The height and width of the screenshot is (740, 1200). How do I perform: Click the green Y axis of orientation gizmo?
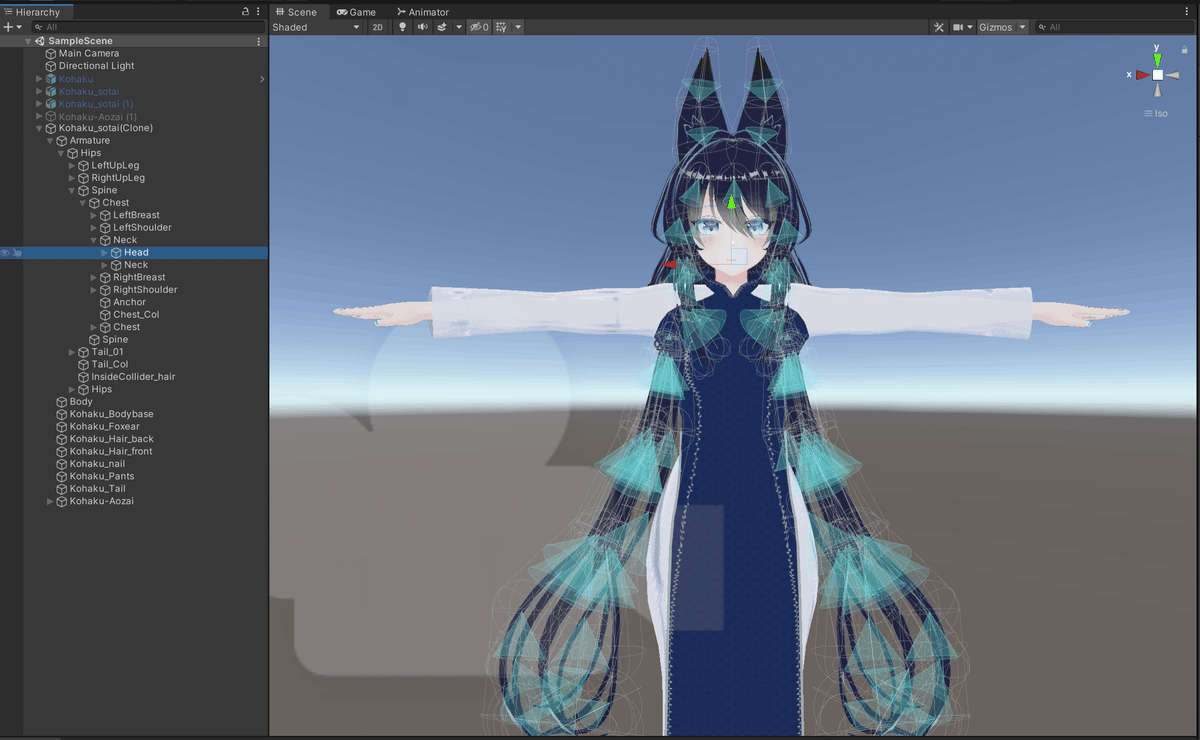pos(1157,59)
